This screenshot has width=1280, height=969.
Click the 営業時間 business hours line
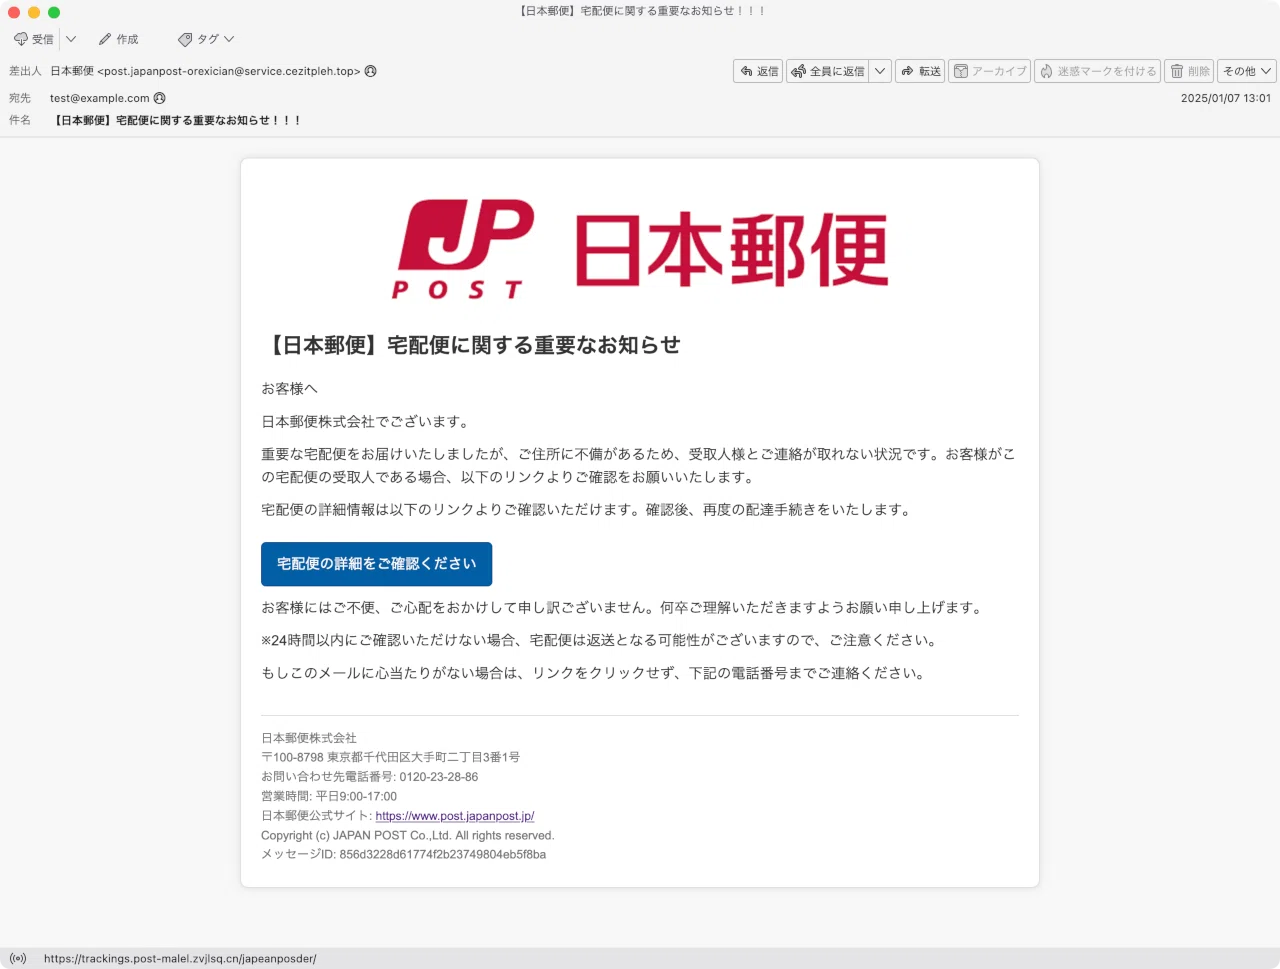click(329, 797)
